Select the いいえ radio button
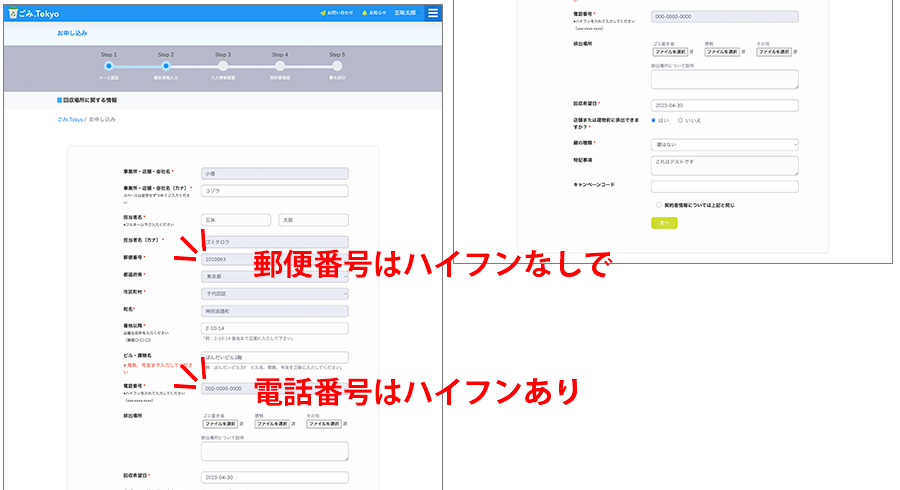The height and width of the screenshot is (490, 900). tap(680, 120)
